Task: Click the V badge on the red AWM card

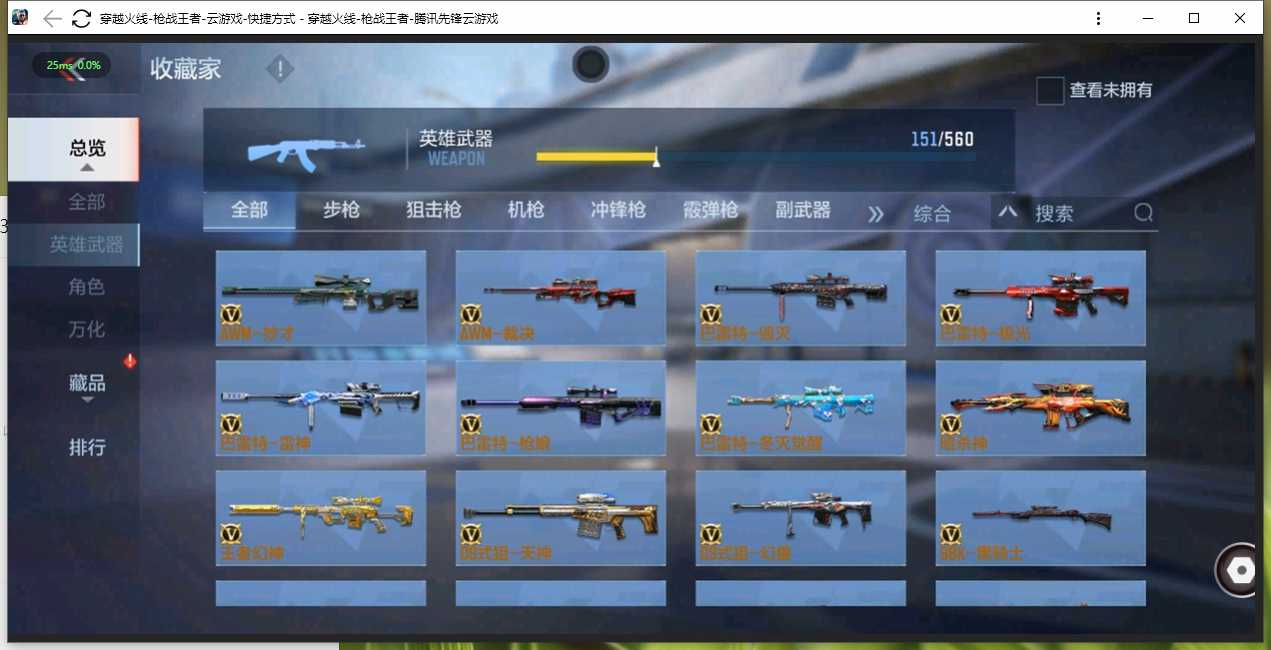Action: tap(471, 314)
